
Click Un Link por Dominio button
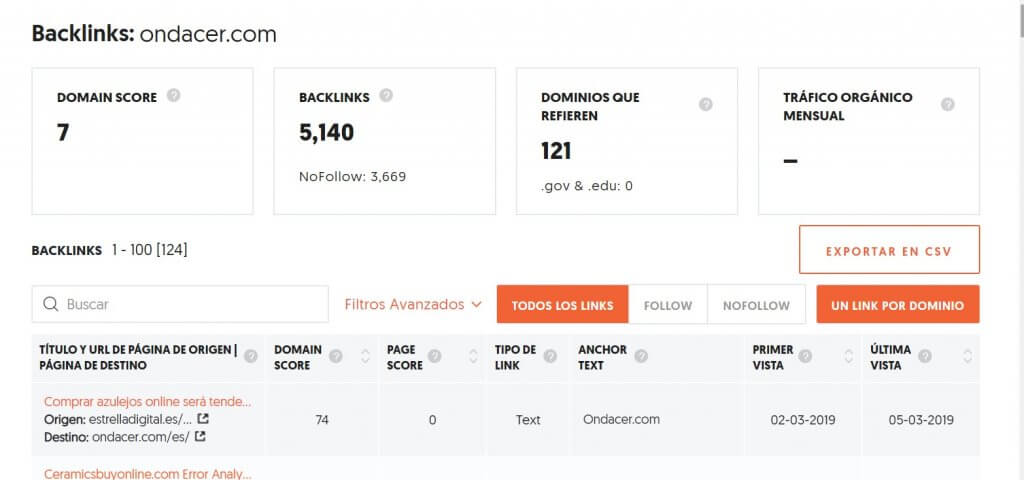click(897, 305)
